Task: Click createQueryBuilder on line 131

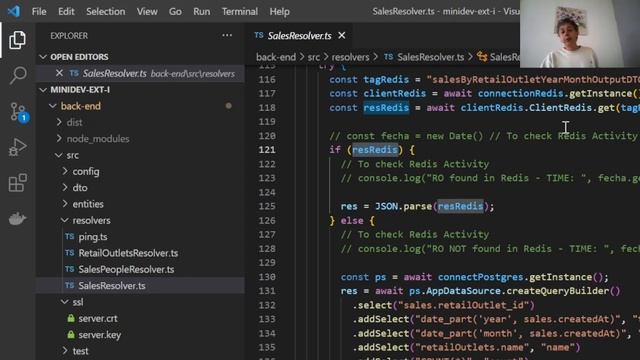Action: [558, 291]
